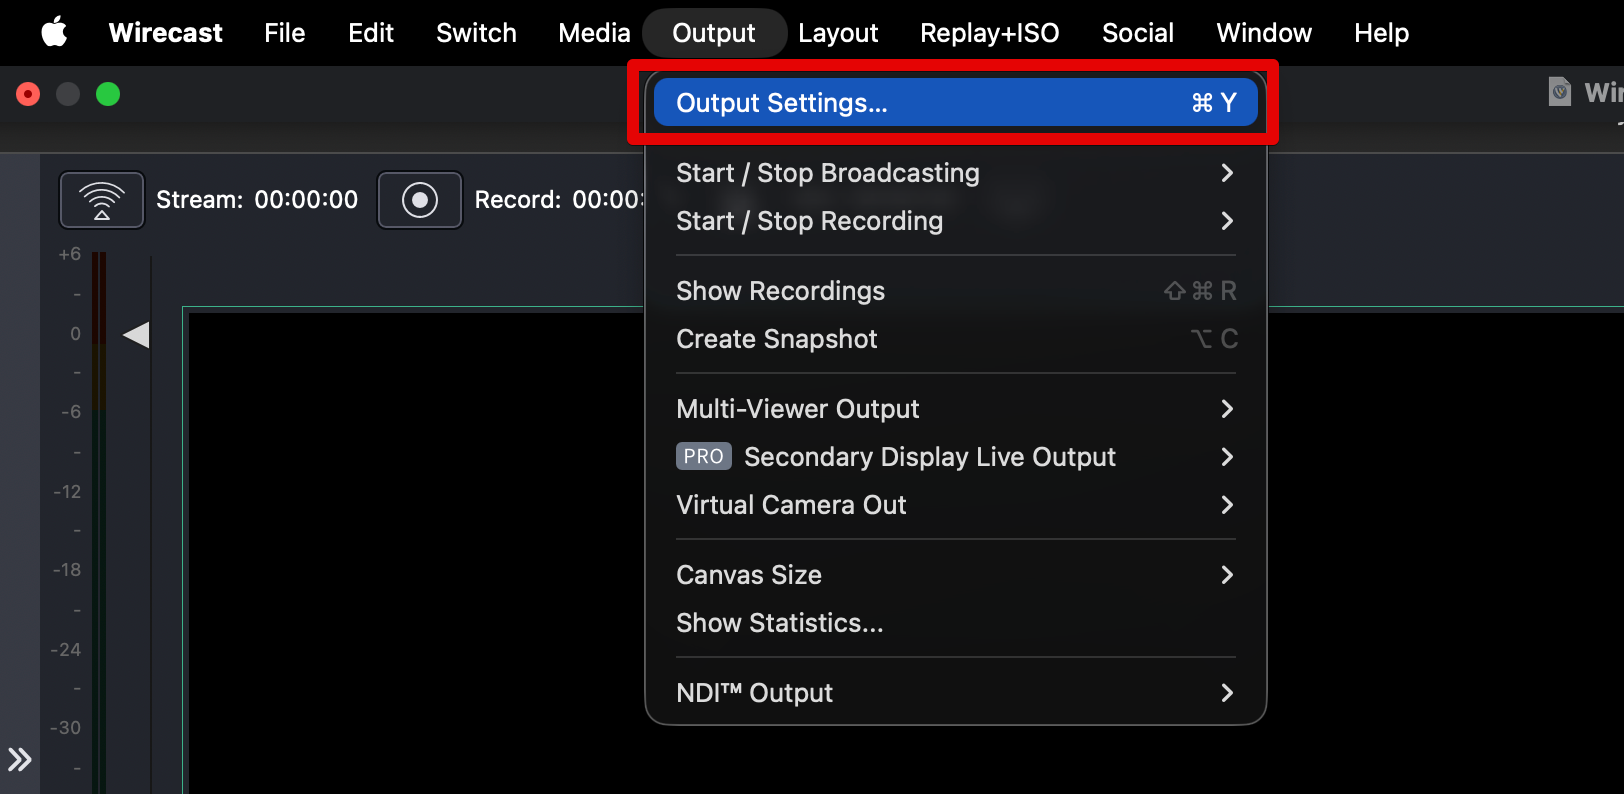Select Create Snapshot menu item
The height and width of the screenshot is (794, 1624).
pos(956,339)
